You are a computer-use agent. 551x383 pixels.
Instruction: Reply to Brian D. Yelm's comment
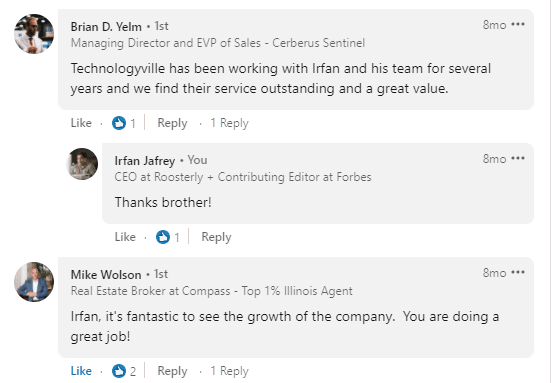coord(172,123)
